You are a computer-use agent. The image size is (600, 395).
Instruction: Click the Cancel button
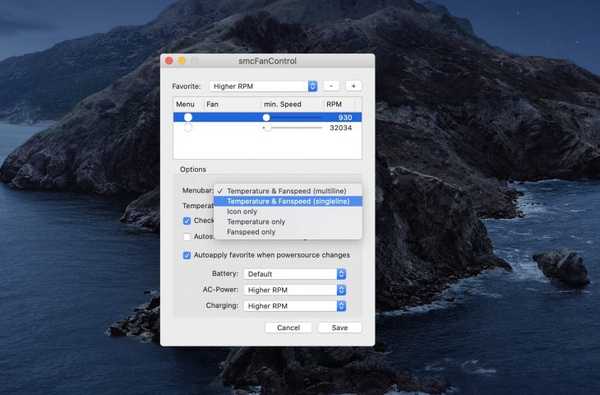289,328
